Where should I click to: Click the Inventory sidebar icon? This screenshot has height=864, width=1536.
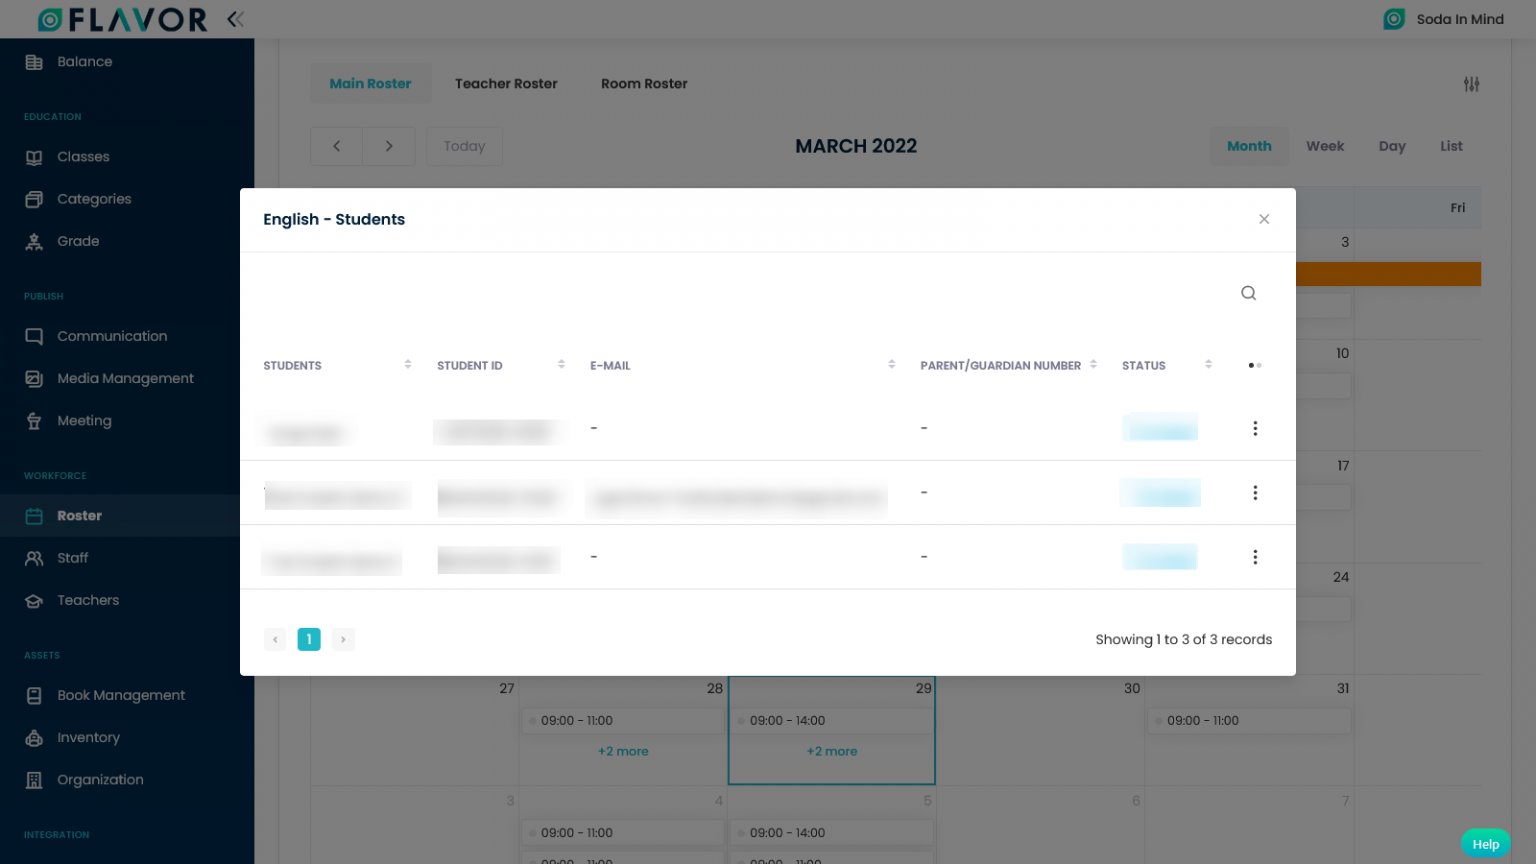[x=34, y=738]
